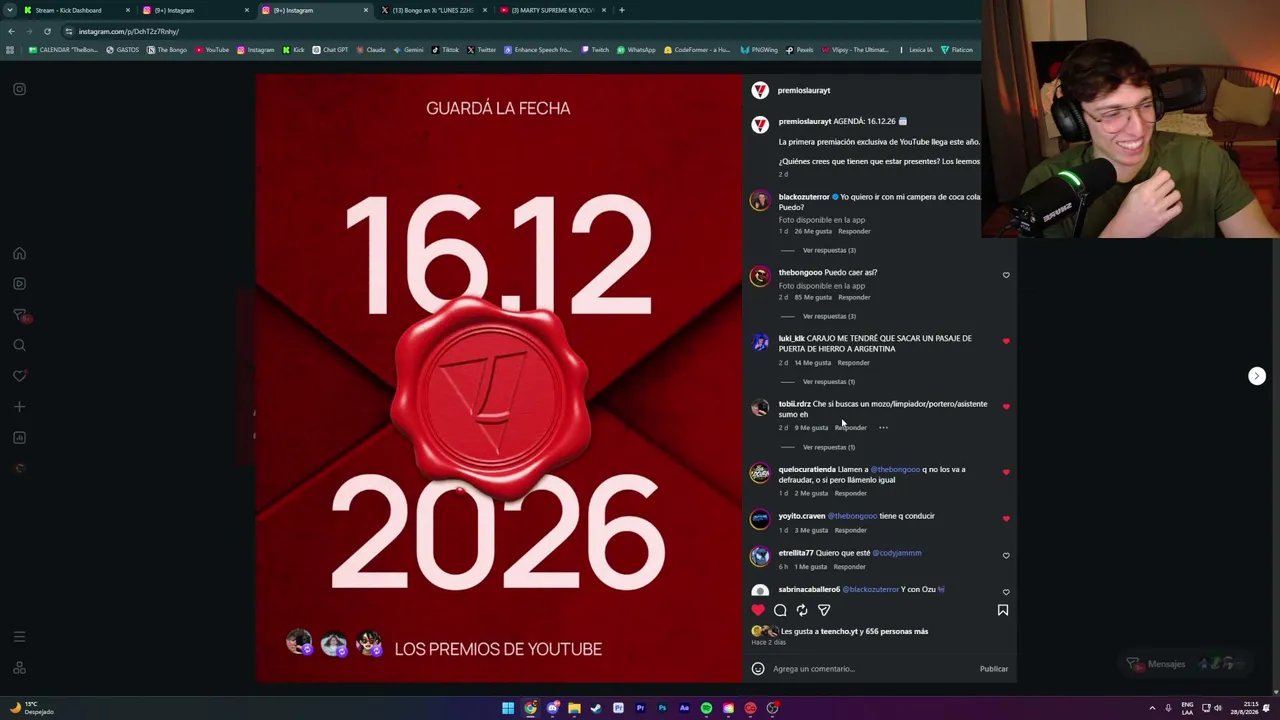Image resolution: width=1280 pixels, height=720 pixels.
Task: Like sabrinacaballero6 comment heart
Action: tap(1006, 592)
